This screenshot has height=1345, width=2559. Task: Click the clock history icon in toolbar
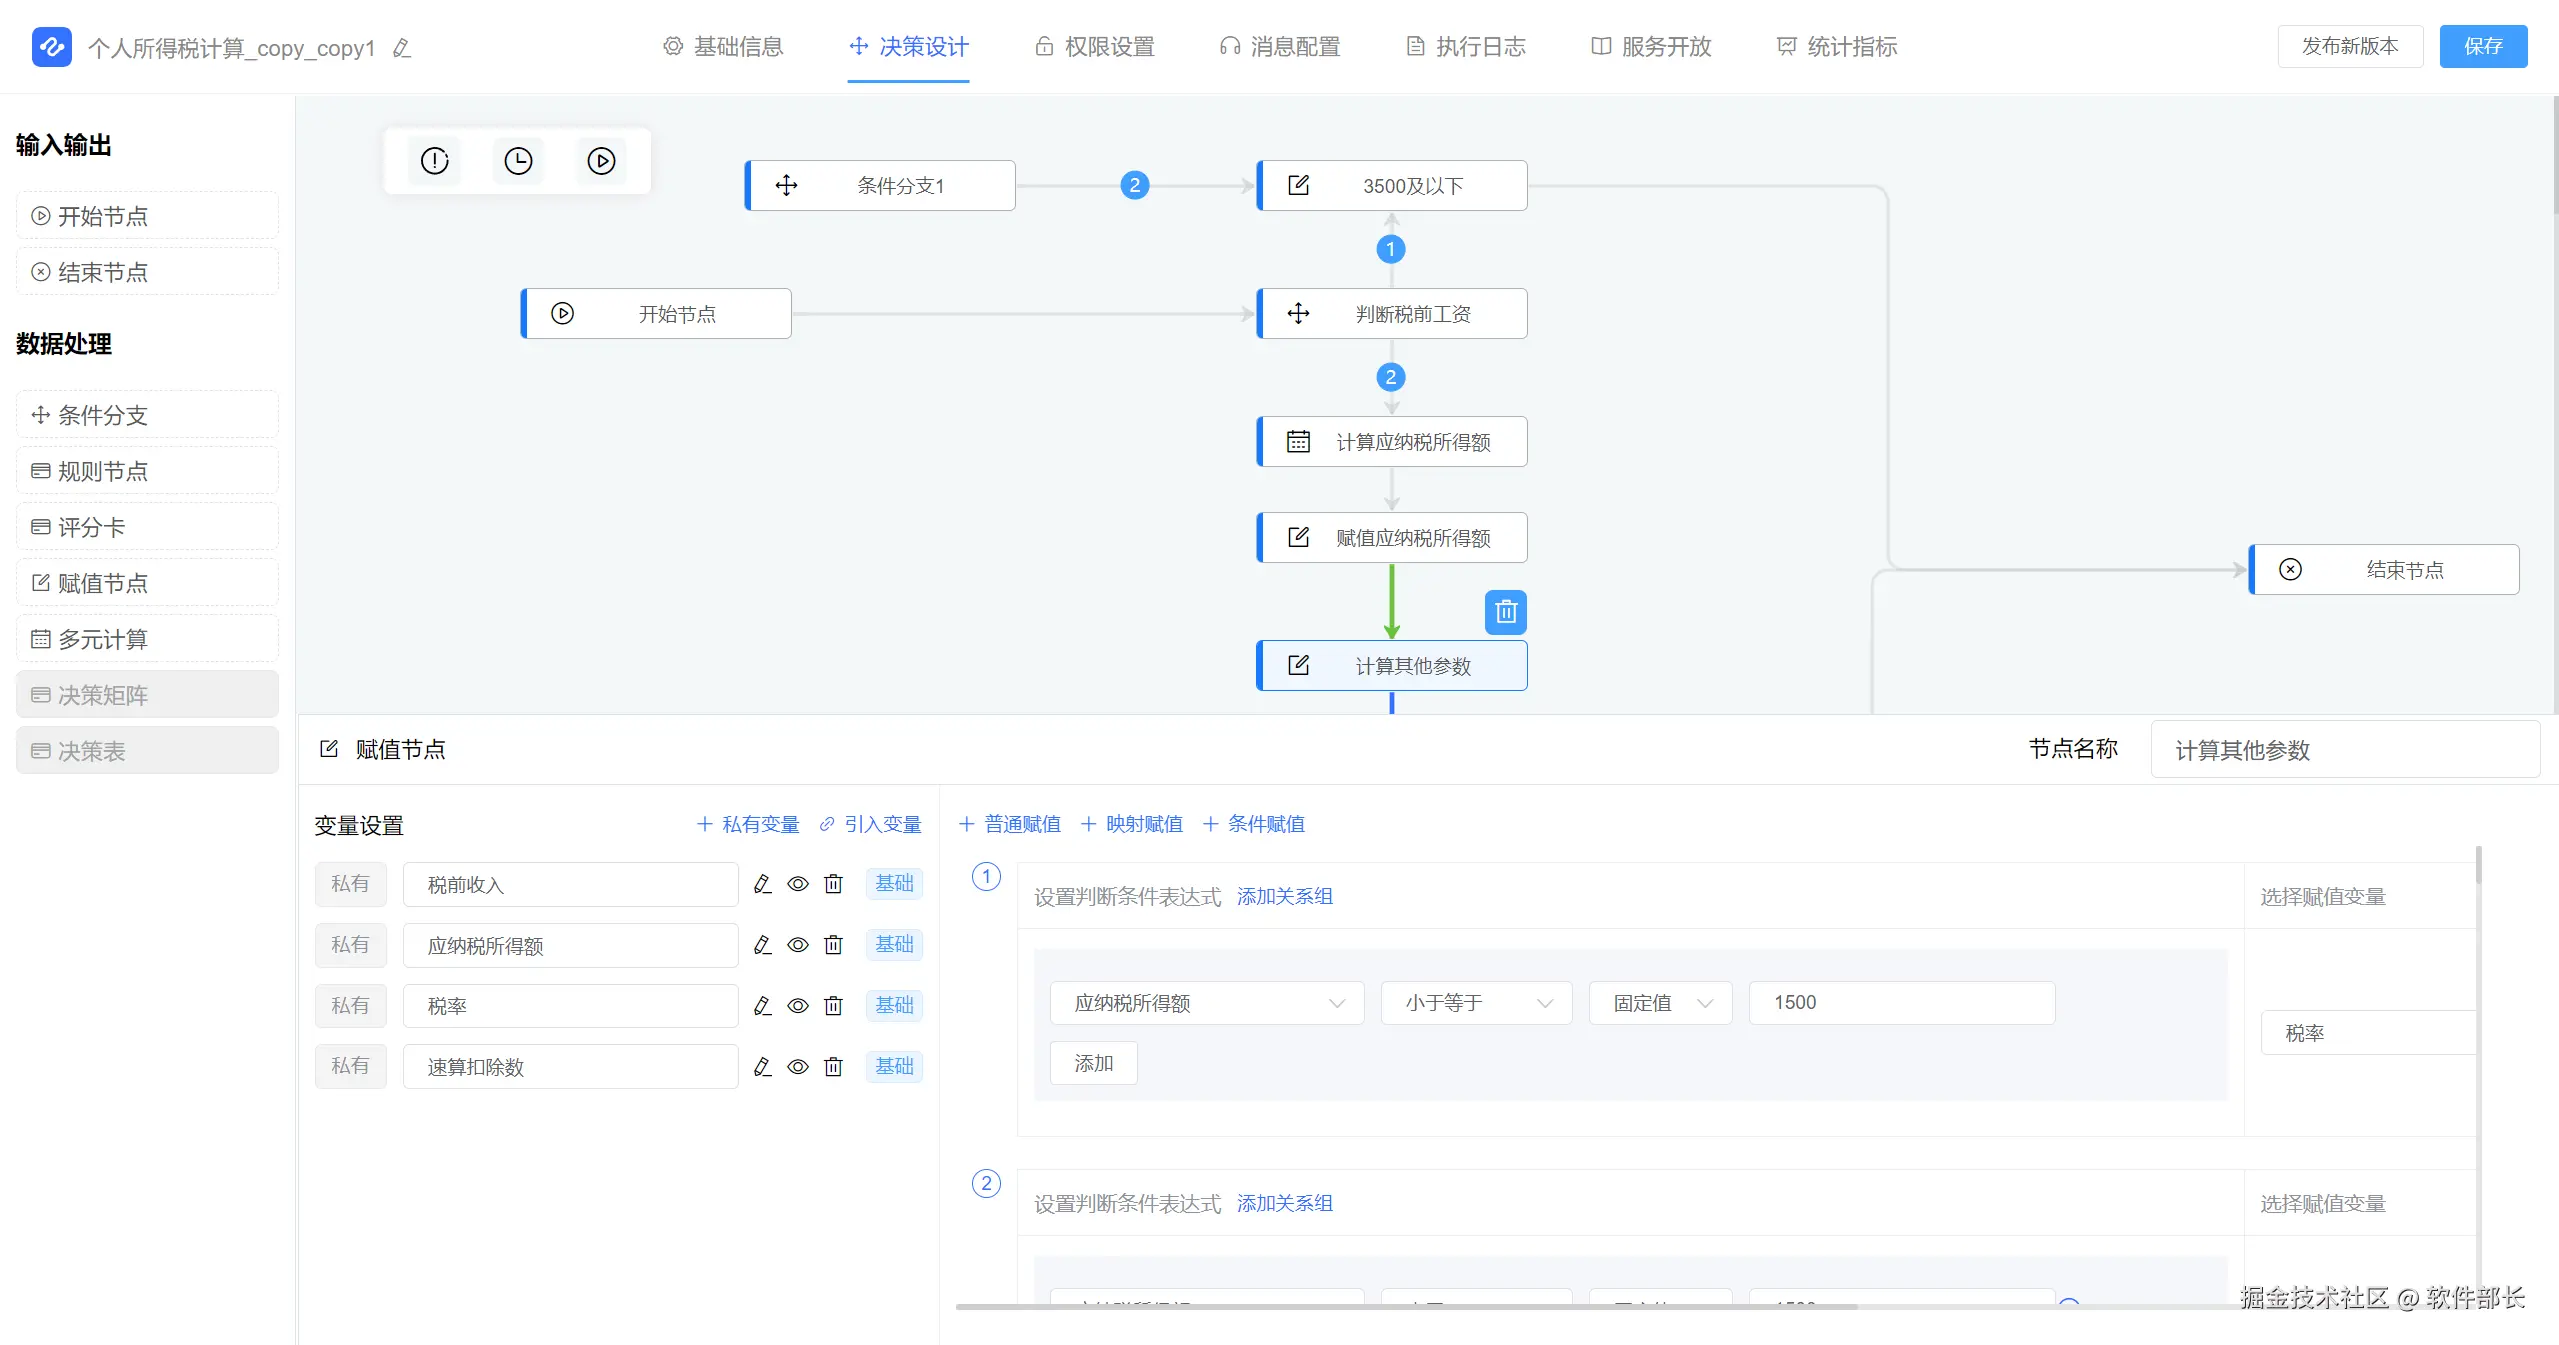pyautogui.click(x=518, y=161)
